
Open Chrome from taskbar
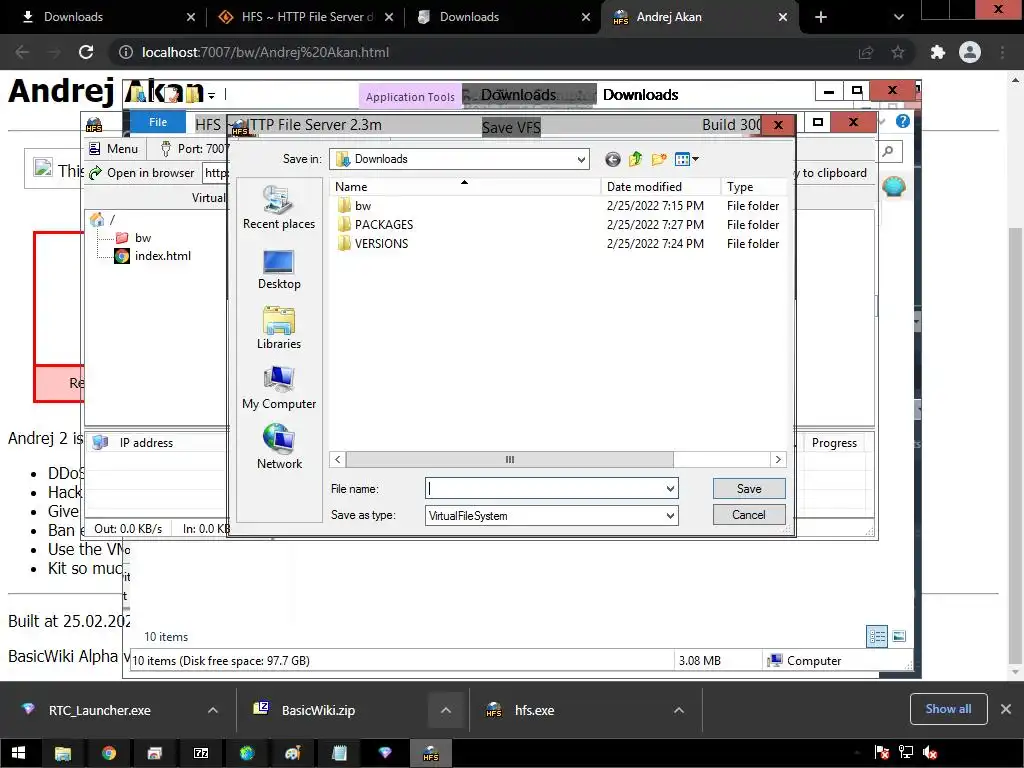[108, 753]
